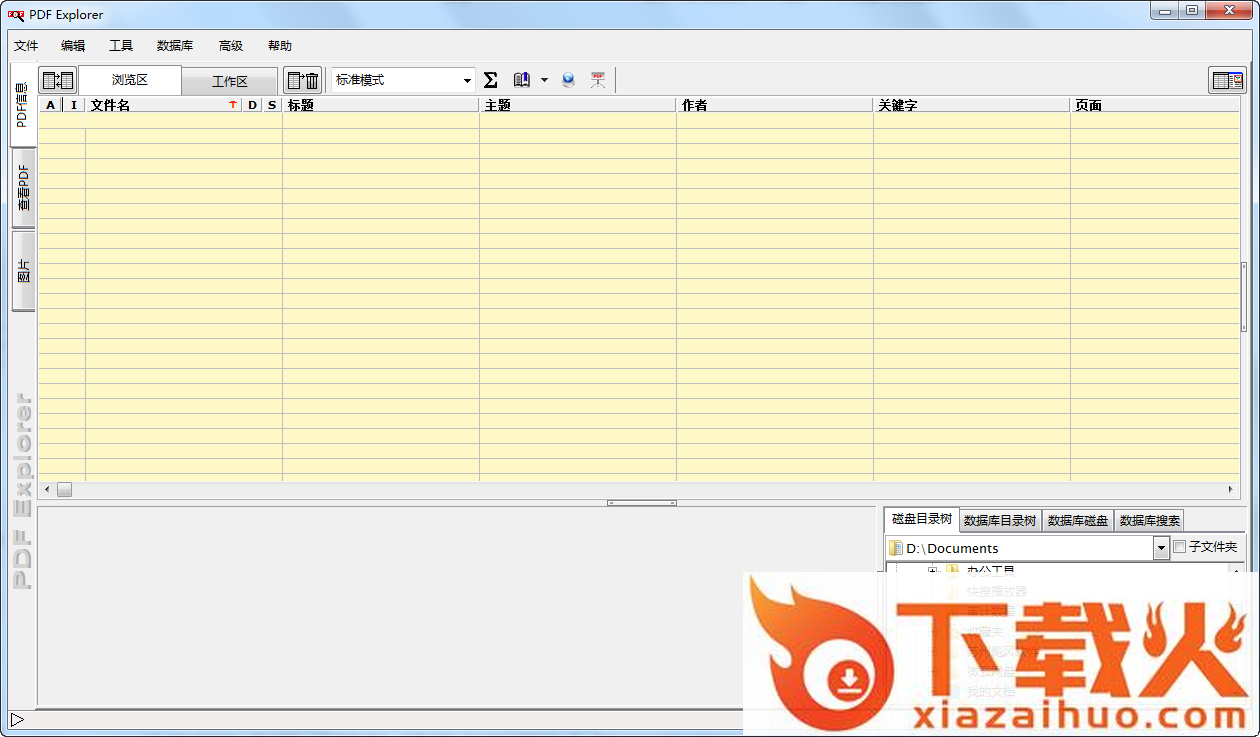Click the play triangle icon in status bar

[x=17, y=719]
